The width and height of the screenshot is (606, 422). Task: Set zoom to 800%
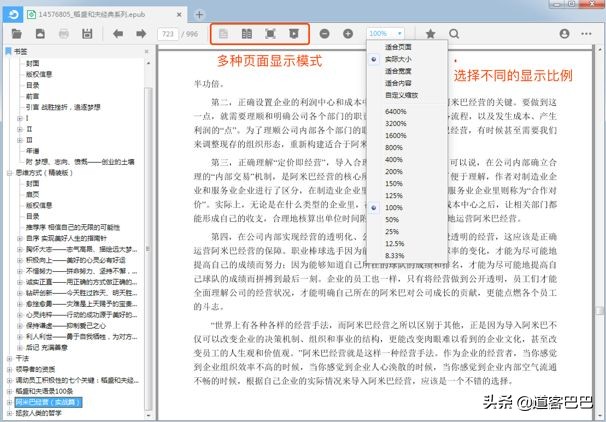point(394,148)
